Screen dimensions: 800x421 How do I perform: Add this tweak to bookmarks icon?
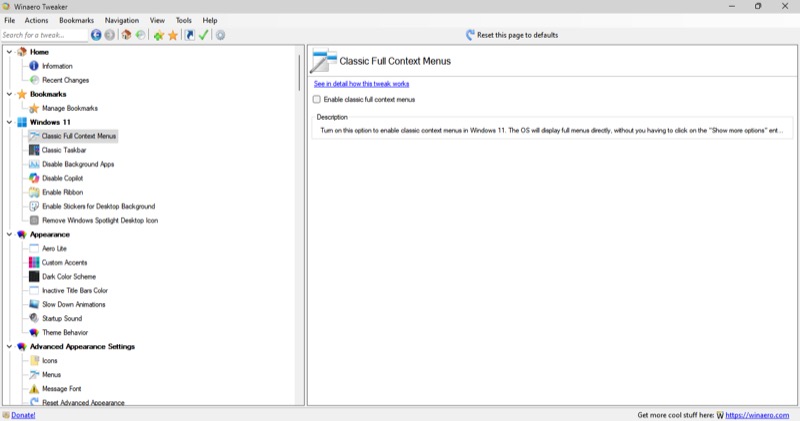159,35
